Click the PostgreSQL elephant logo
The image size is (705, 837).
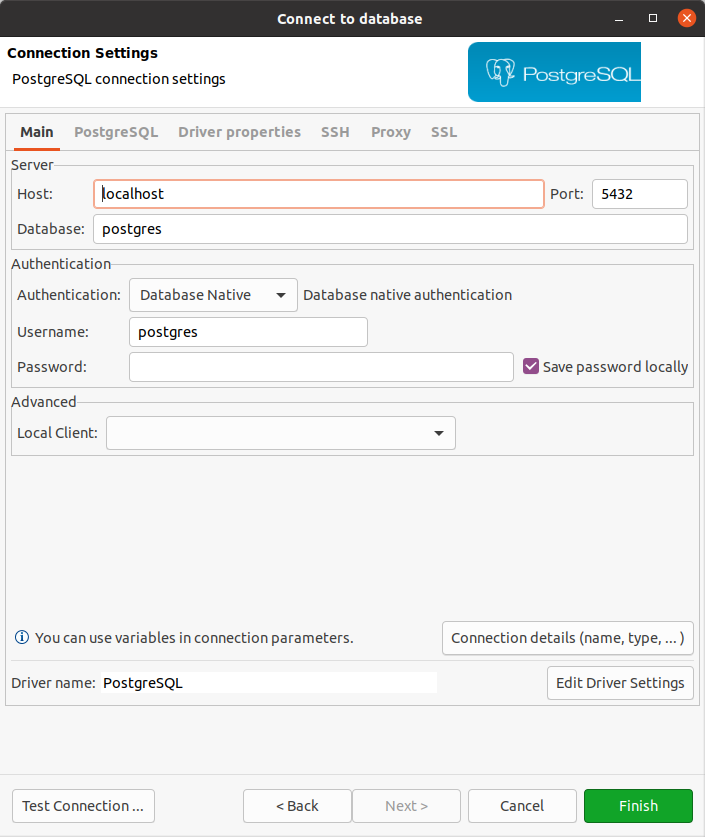tap(500, 72)
